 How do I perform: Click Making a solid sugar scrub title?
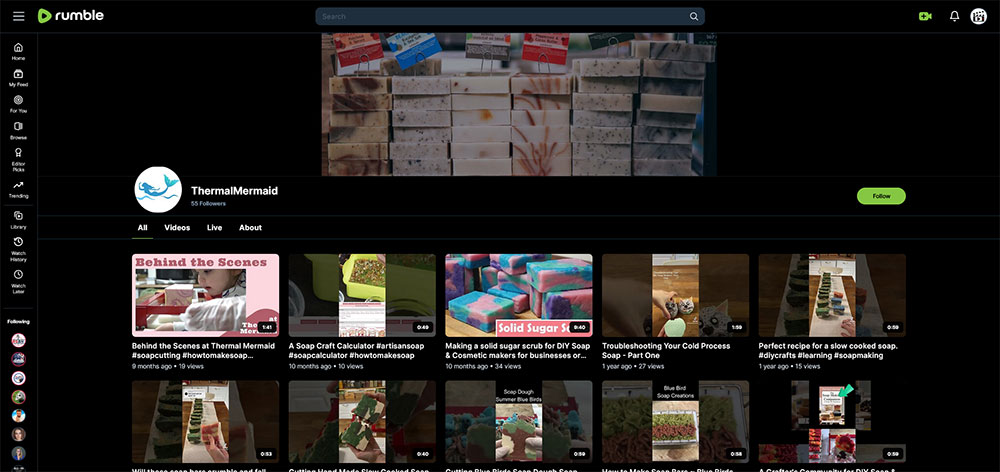517,350
